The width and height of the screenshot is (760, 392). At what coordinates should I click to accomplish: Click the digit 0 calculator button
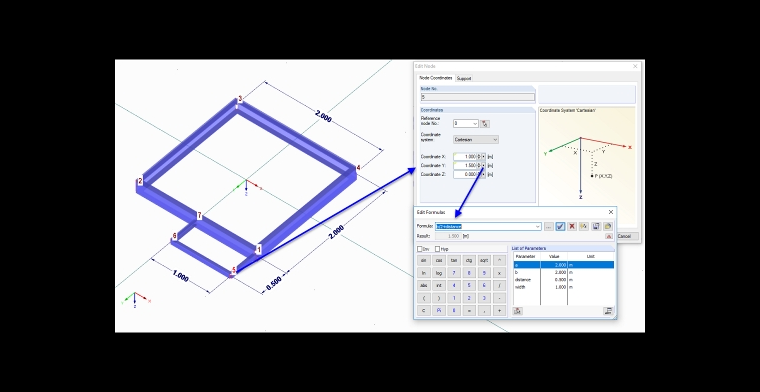click(x=454, y=311)
